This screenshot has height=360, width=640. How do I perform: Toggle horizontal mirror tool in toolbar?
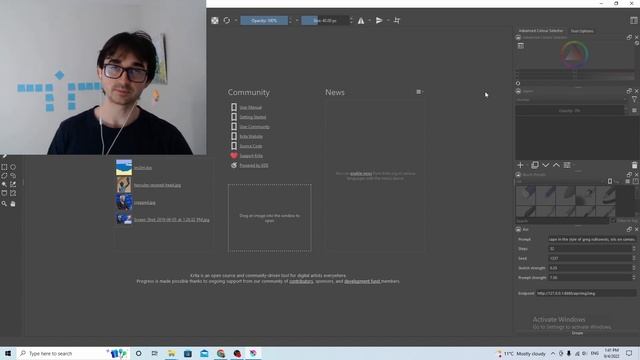[x=361, y=20]
